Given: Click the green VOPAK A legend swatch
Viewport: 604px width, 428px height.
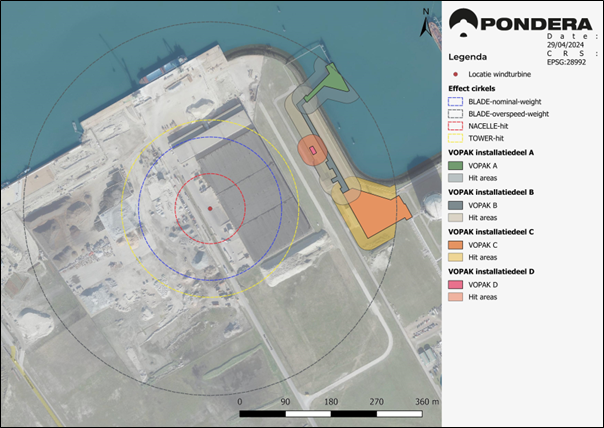Looking at the screenshot, I should (x=455, y=166).
